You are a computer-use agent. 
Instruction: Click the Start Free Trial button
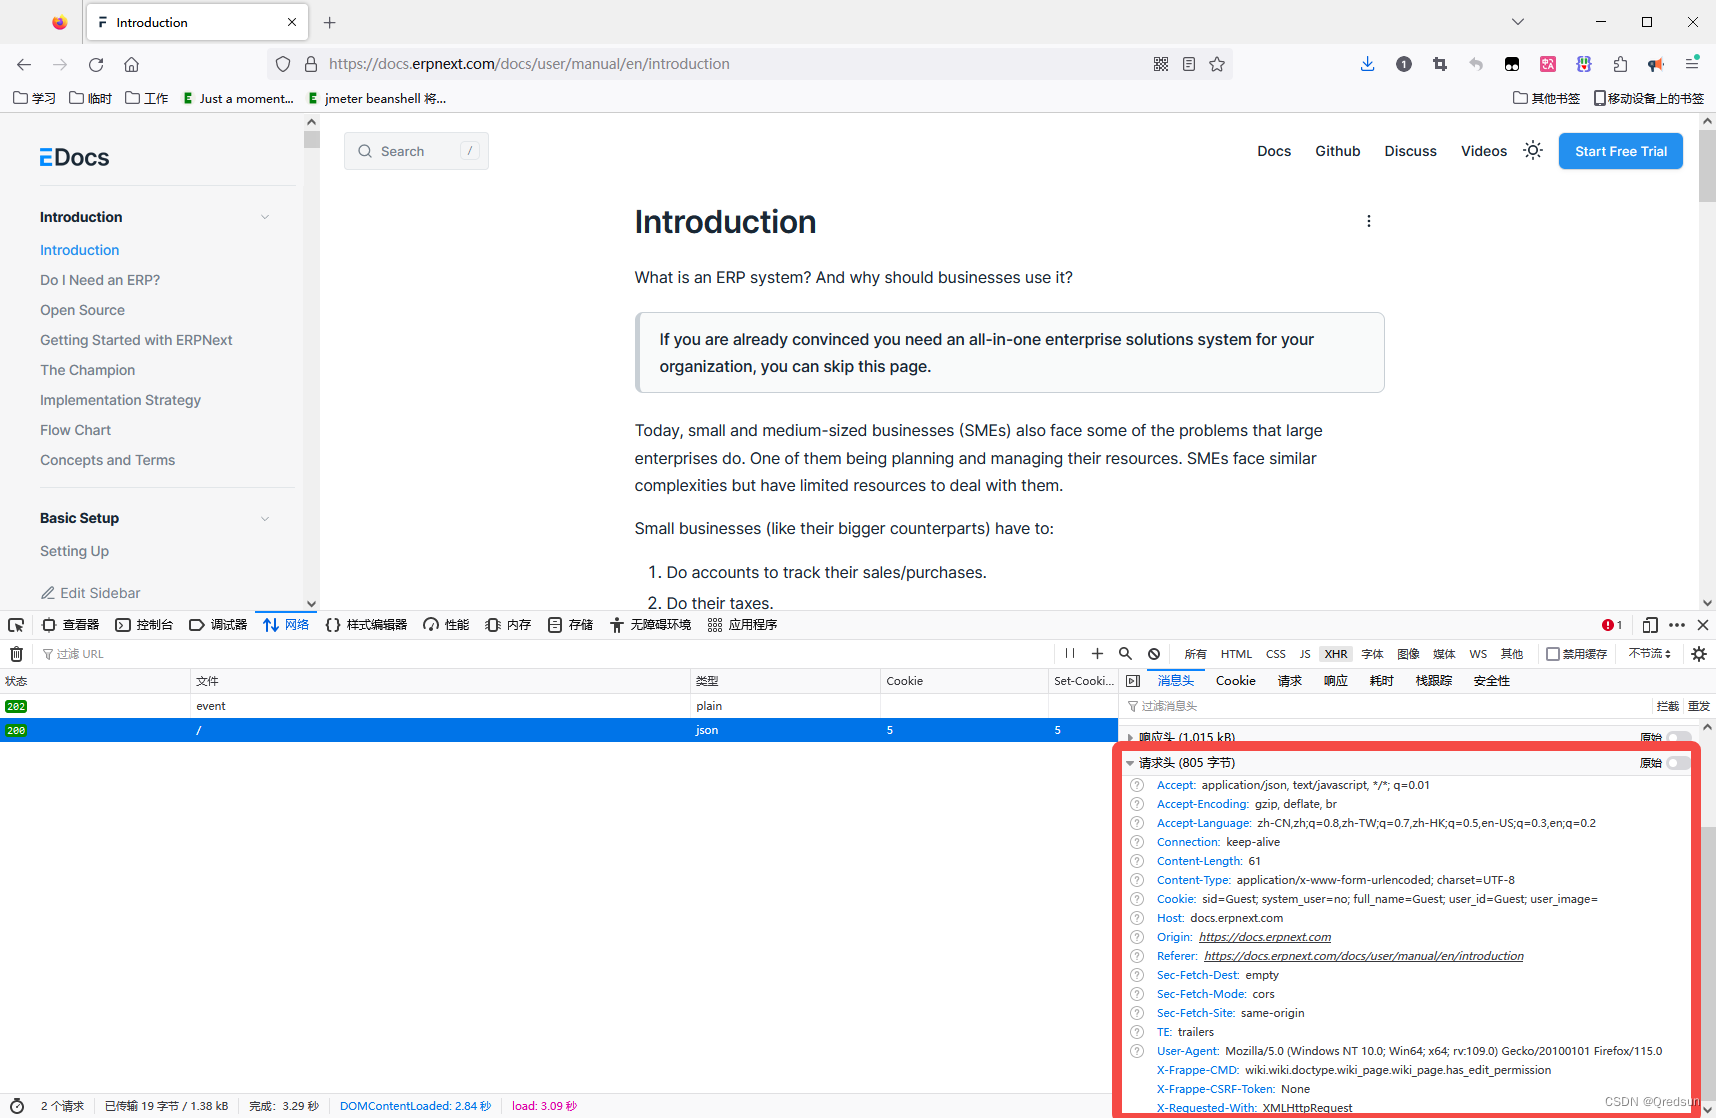[1621, 151]
